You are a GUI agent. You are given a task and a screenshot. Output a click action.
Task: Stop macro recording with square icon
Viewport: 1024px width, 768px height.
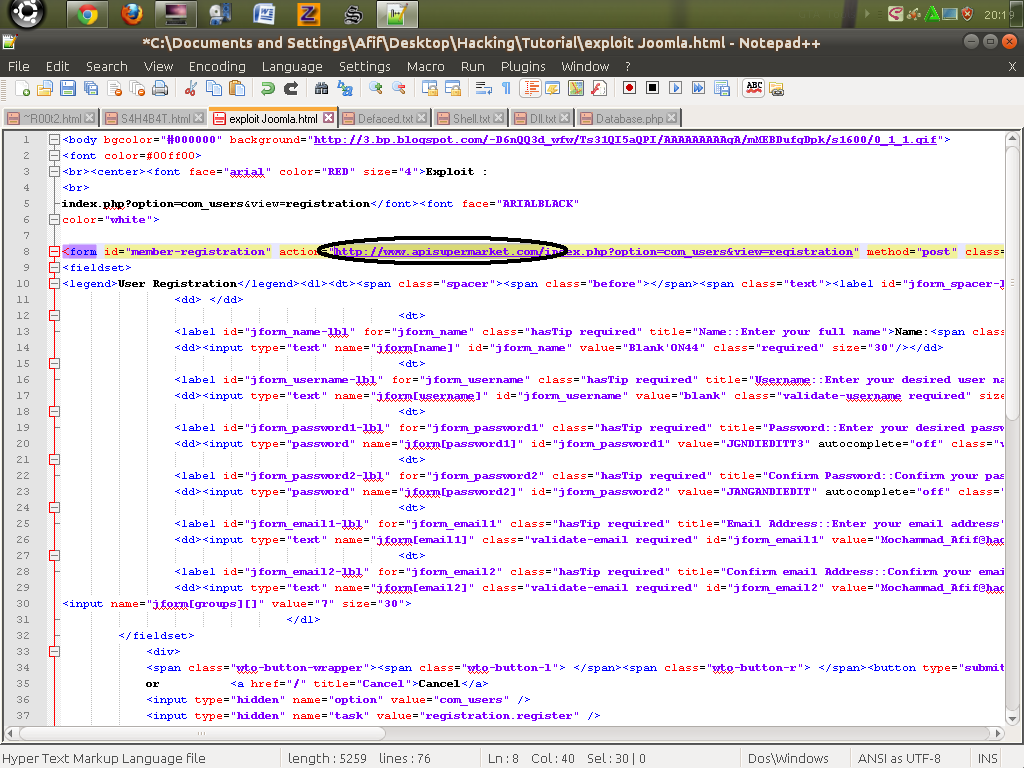tap(652, 88)
